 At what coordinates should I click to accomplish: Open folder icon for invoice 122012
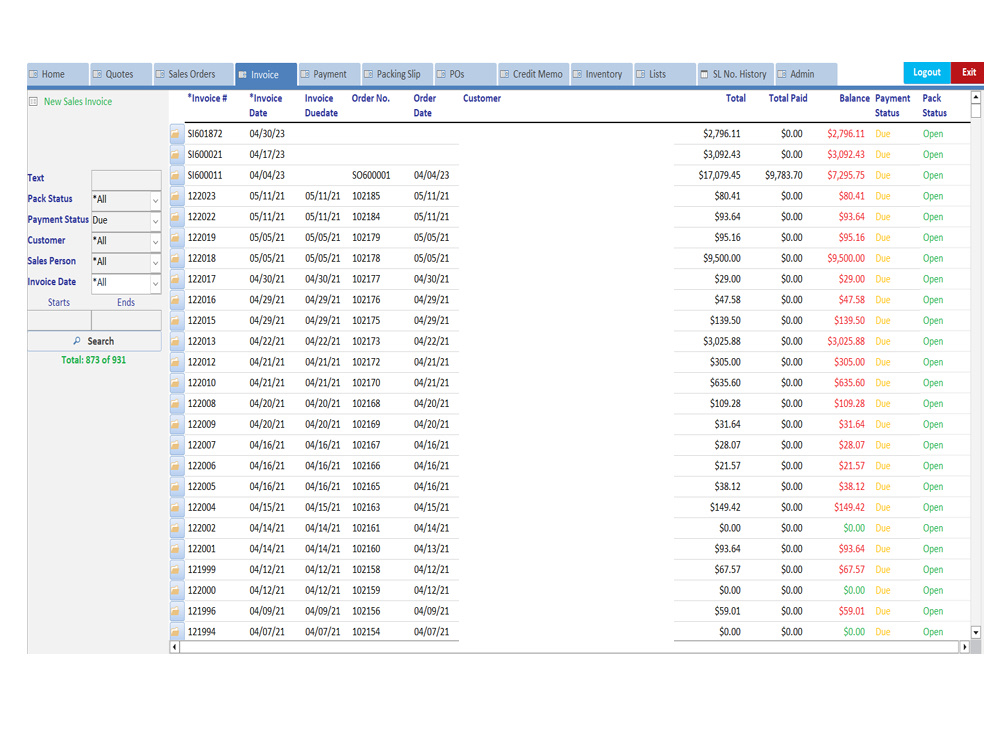175,362
